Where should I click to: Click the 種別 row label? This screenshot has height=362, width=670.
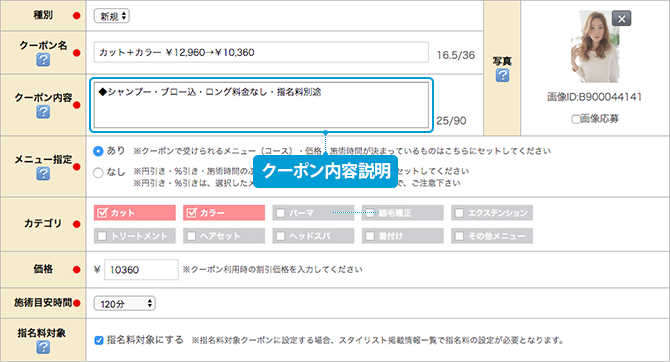[x=43, y=15]
